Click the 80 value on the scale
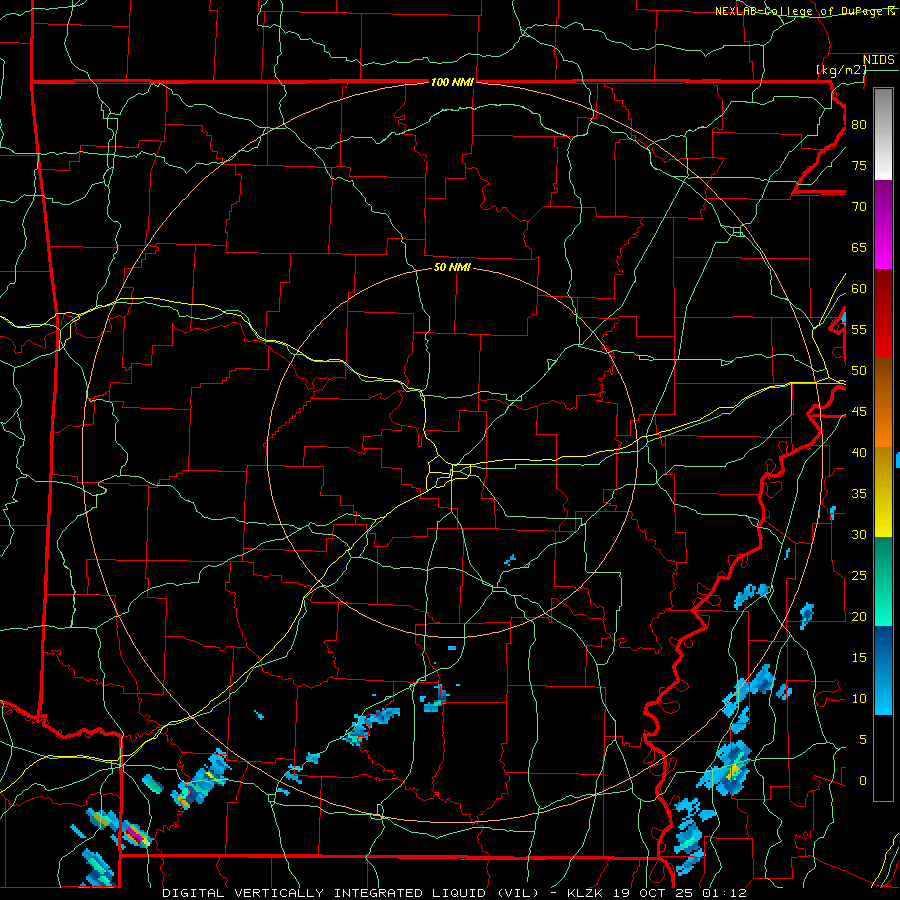The image size is (900, 900). (x=859, y=125)
